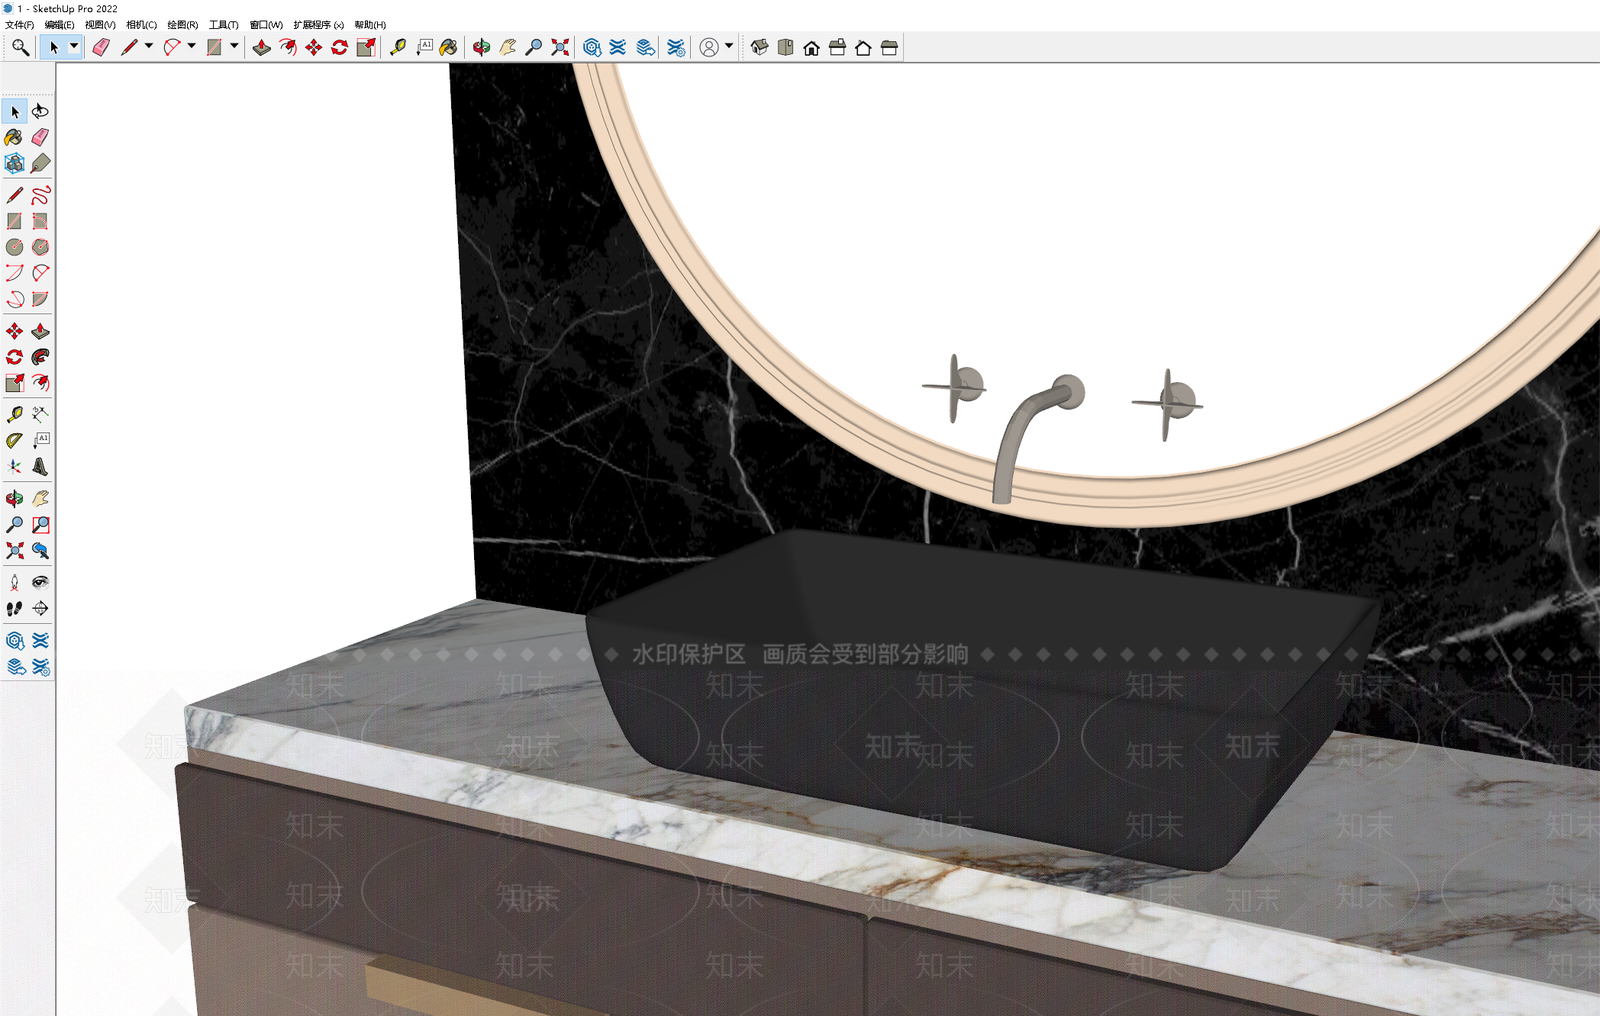Image resolution: width=1600 pixels, height=1016 pixels.
Task: Select the Orbit tool in top toolbar
Action: [x=481, y=47]
